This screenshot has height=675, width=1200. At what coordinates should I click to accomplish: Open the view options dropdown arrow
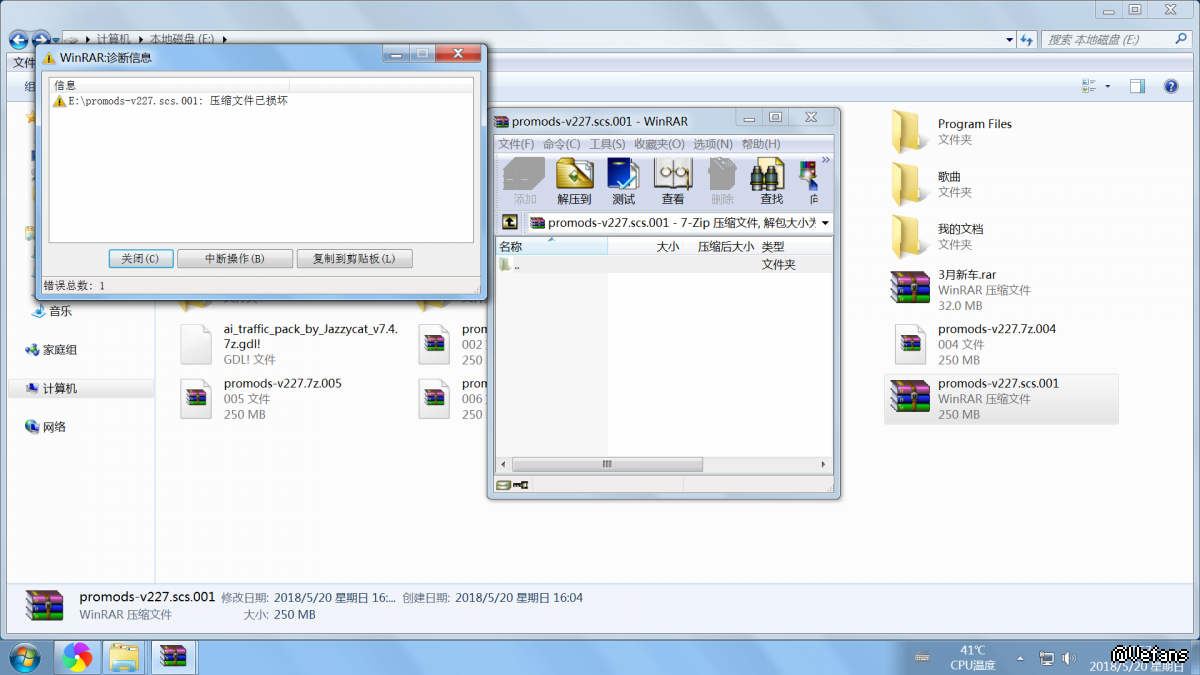pos(1108,87)
